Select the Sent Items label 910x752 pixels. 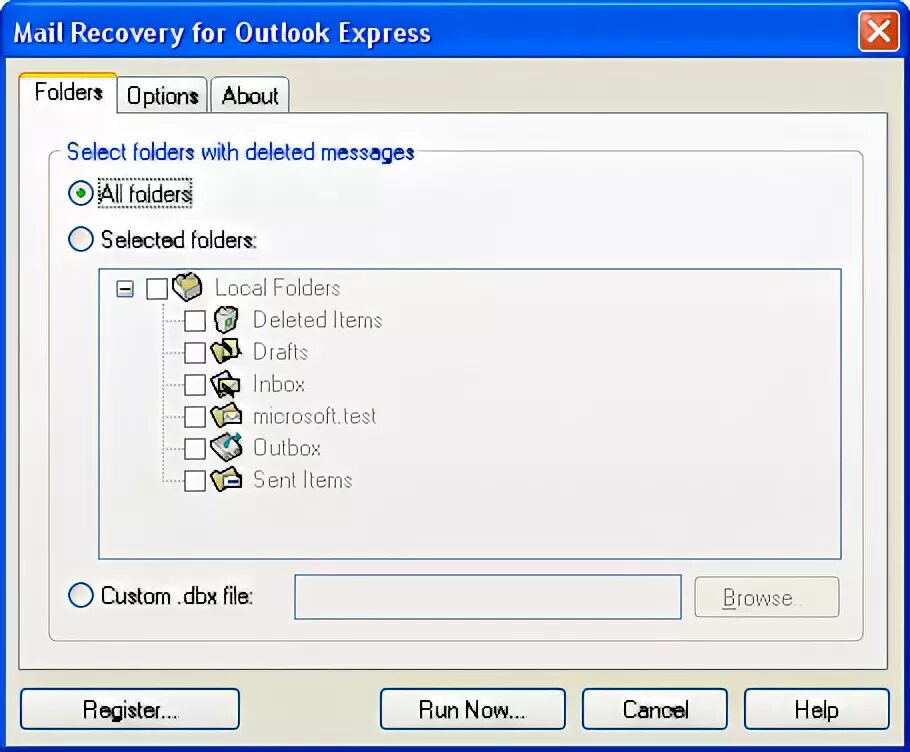pos(302,480)
